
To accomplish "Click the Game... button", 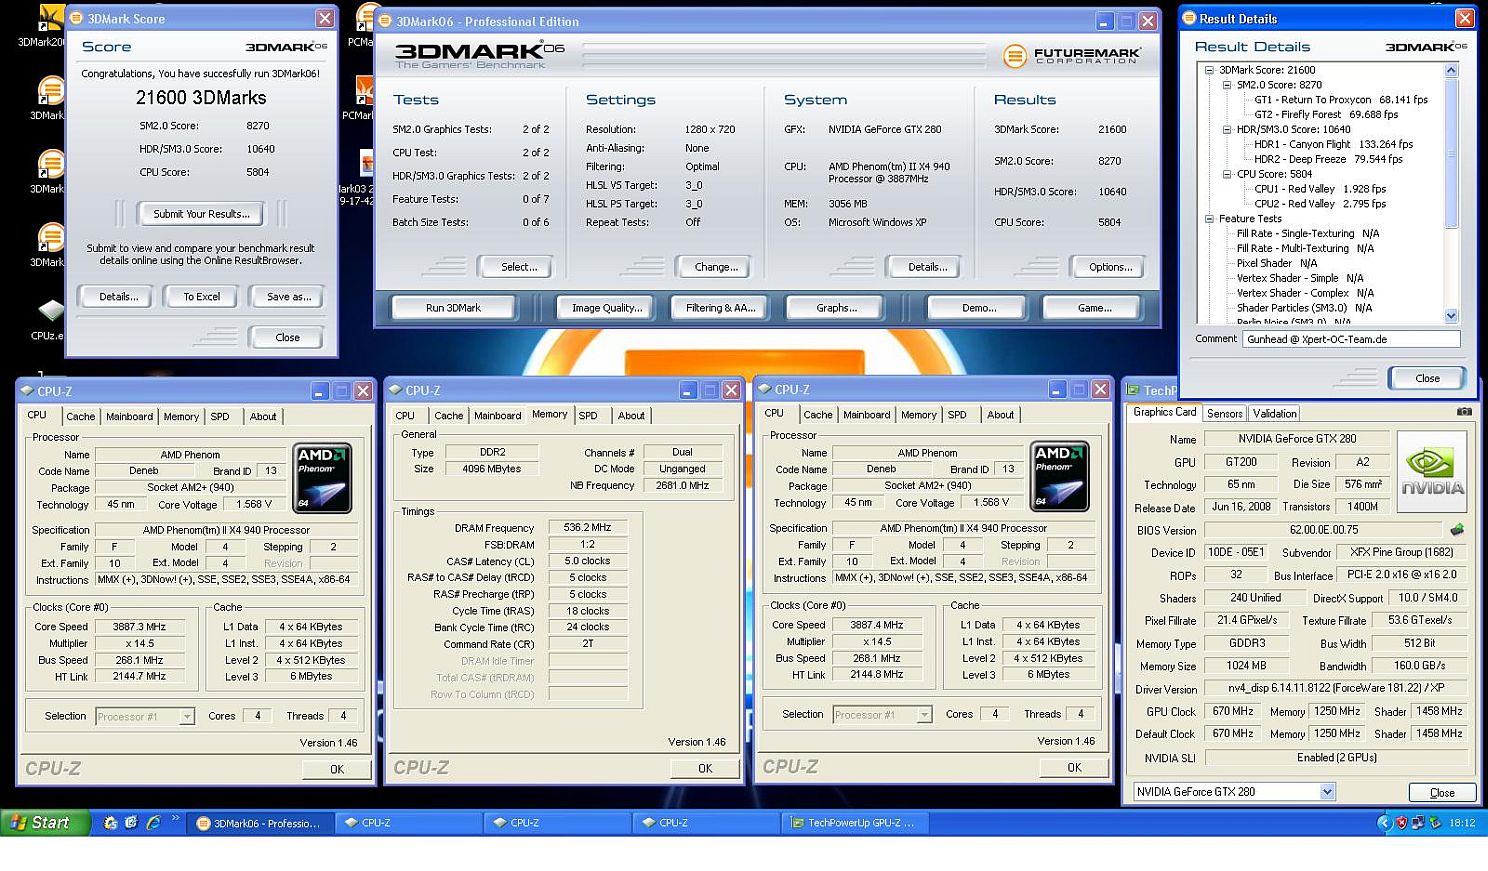I will click(x=1094, y=308).
